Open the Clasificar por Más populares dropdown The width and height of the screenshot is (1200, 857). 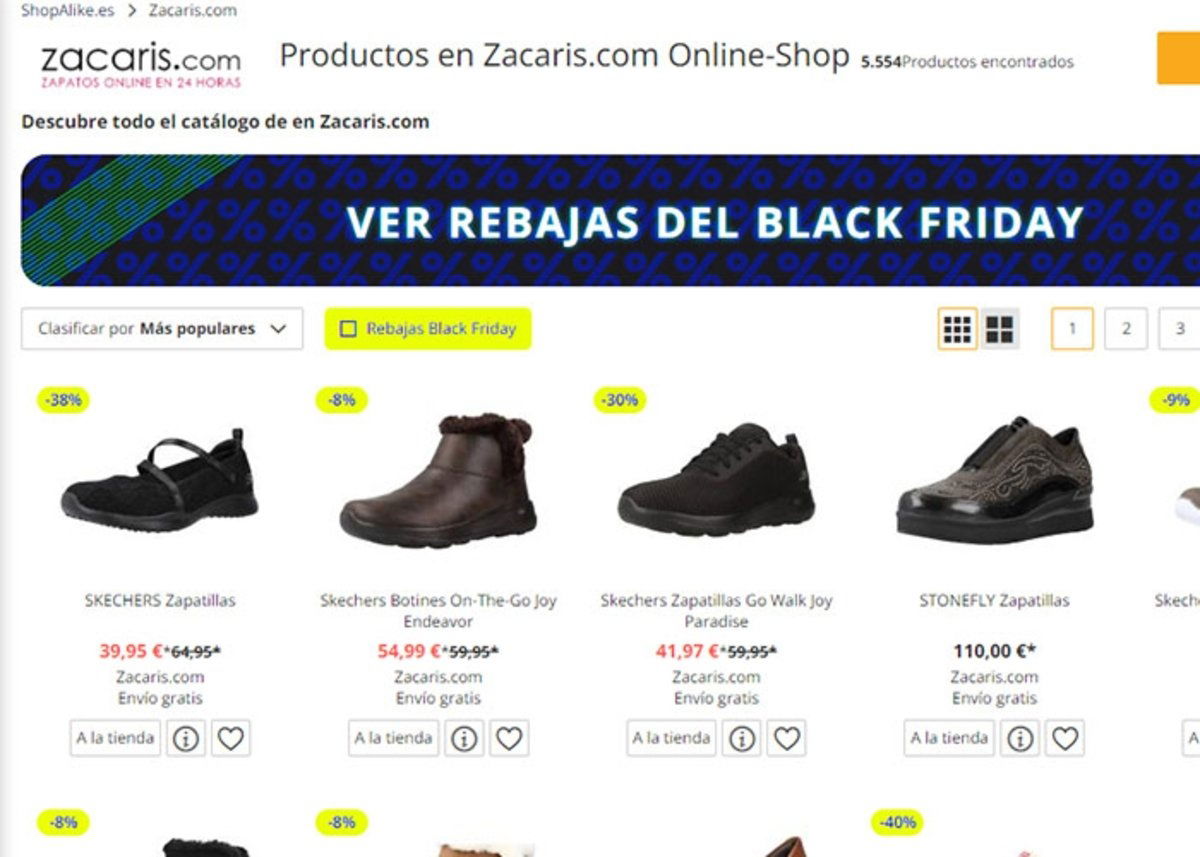162,328
